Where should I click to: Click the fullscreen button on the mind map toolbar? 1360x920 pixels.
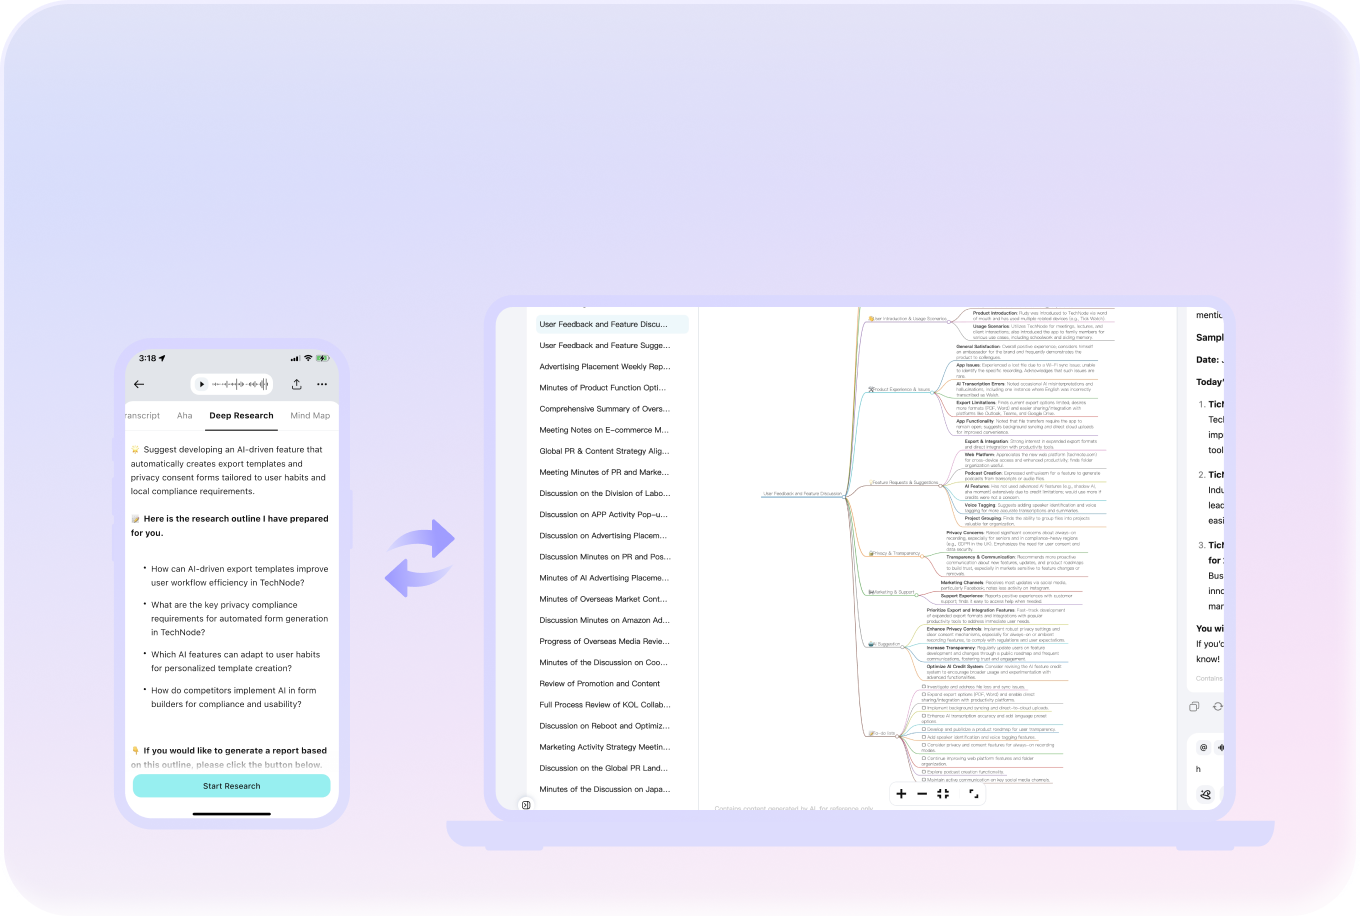click(x=973, y=793)
